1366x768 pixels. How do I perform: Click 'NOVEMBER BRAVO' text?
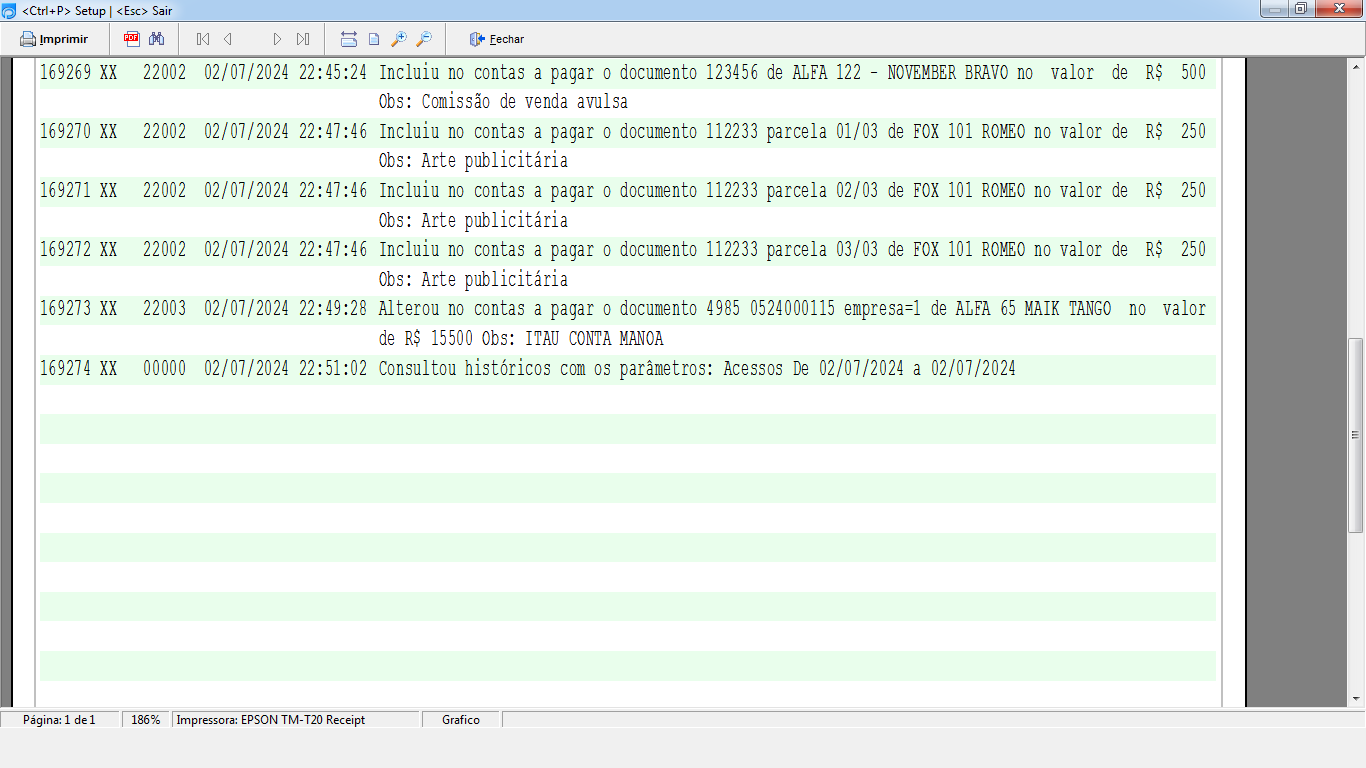pos(948,73)
